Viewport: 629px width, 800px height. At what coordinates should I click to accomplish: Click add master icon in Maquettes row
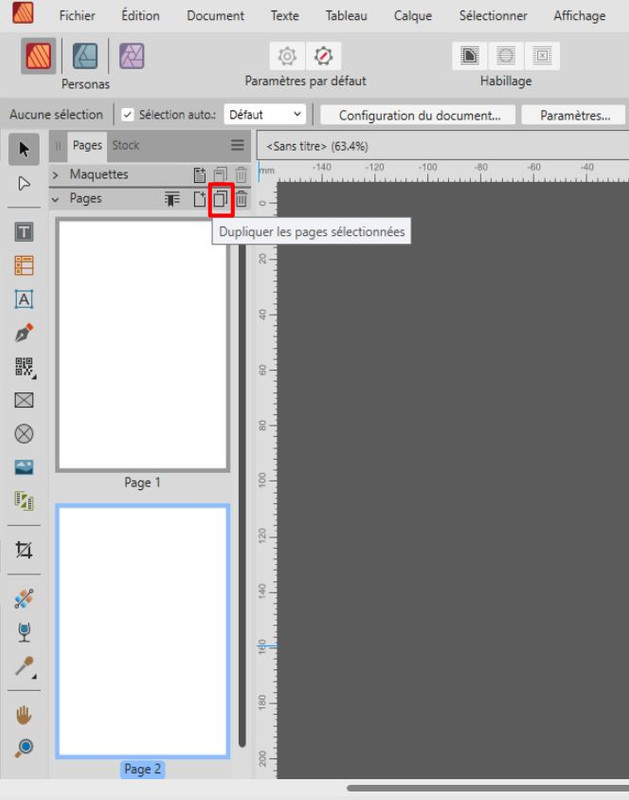199,175
